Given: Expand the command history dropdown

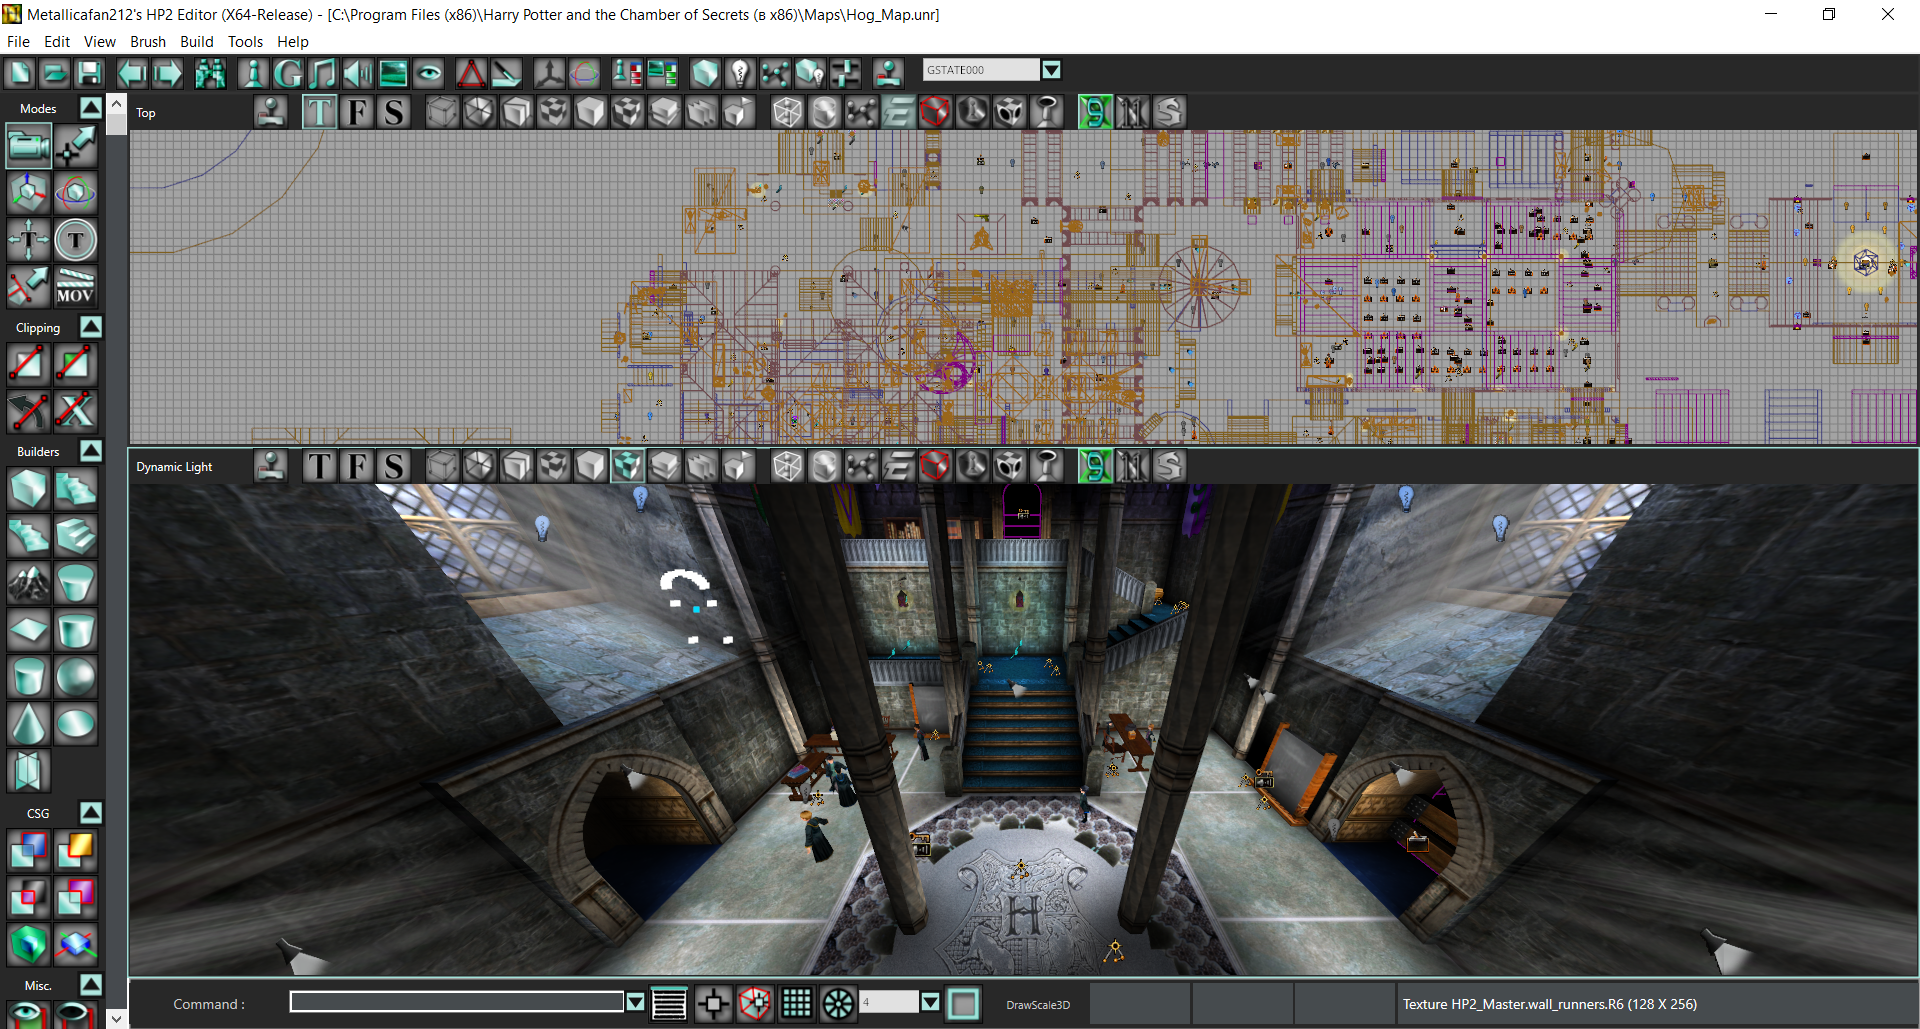Looking at the screenshot, I should 635,1002.
